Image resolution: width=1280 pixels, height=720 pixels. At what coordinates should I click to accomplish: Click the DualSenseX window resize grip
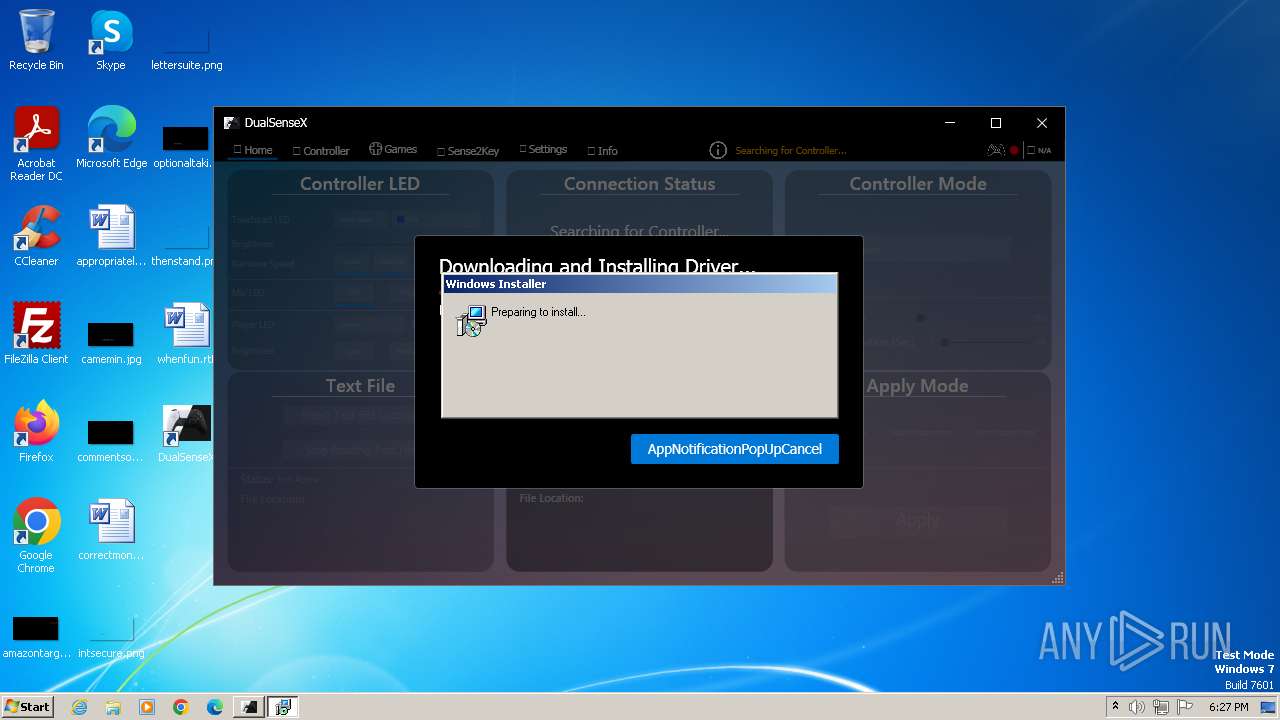1057,578
